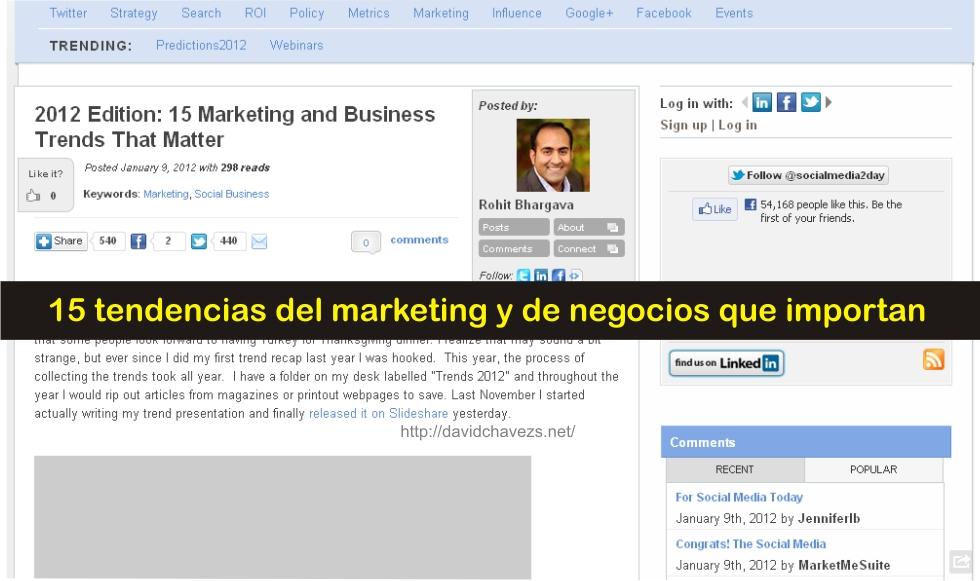Share the post via the Facebook icon

tap(139, 241)
